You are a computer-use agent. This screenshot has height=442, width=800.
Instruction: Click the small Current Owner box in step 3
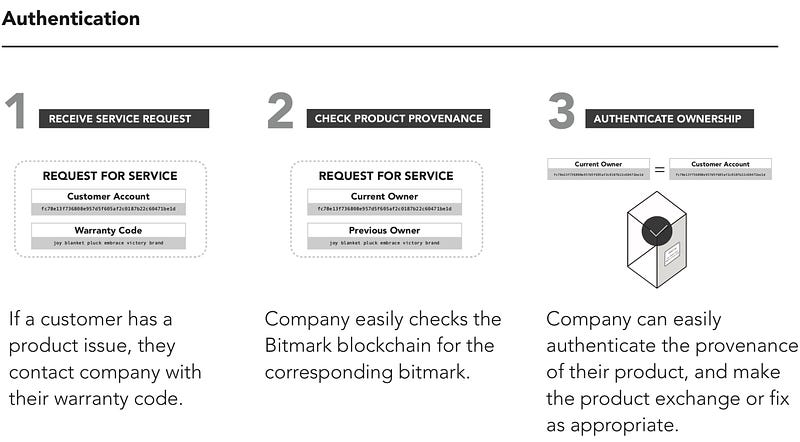point(598,169)
